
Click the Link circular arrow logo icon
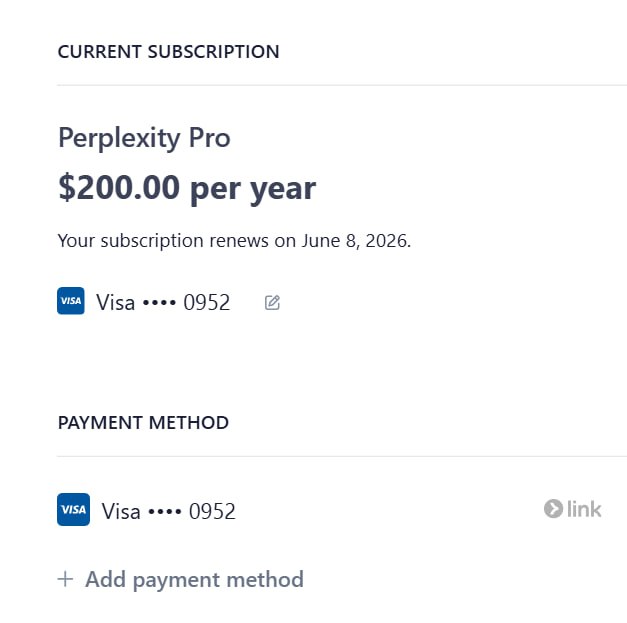coord(553,509)
